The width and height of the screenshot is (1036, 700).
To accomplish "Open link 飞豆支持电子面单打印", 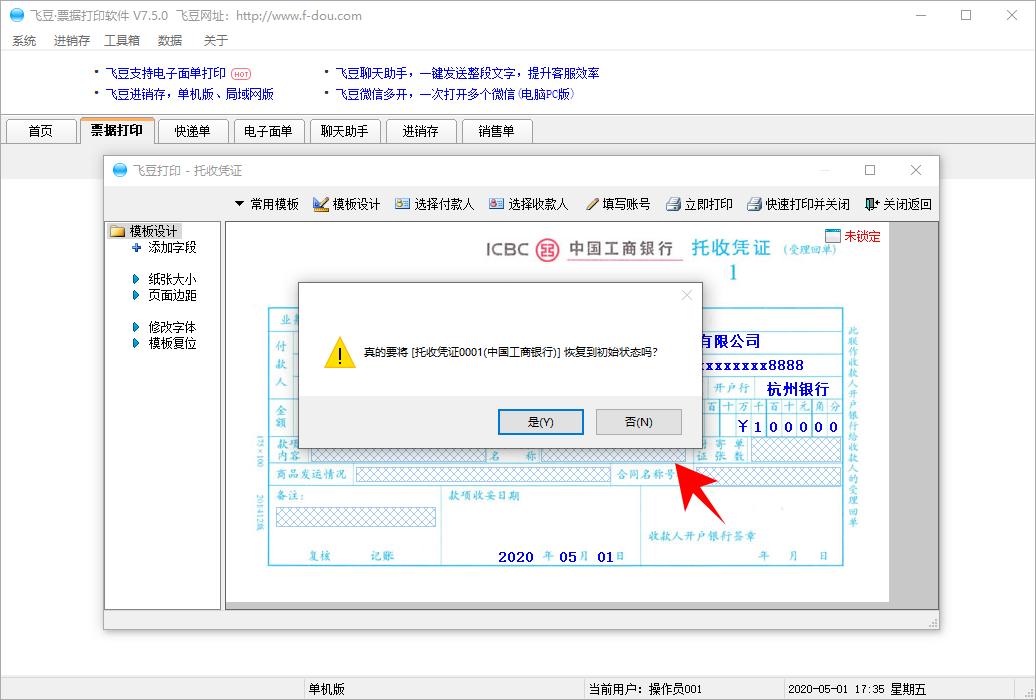I will (x=166, y=73).
